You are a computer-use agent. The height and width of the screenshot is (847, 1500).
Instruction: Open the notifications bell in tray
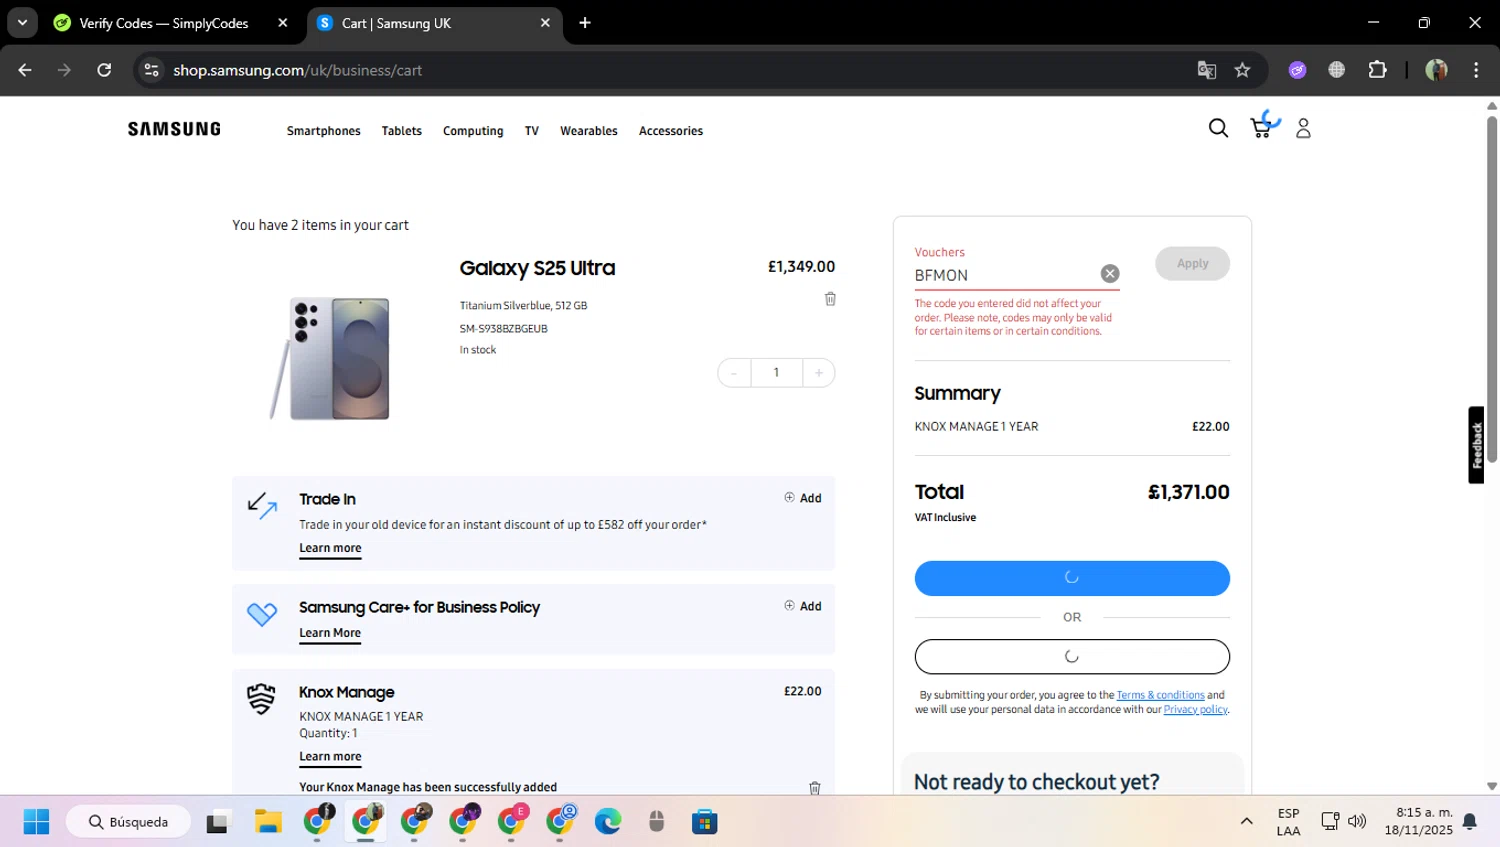(x=1470, y=822)
